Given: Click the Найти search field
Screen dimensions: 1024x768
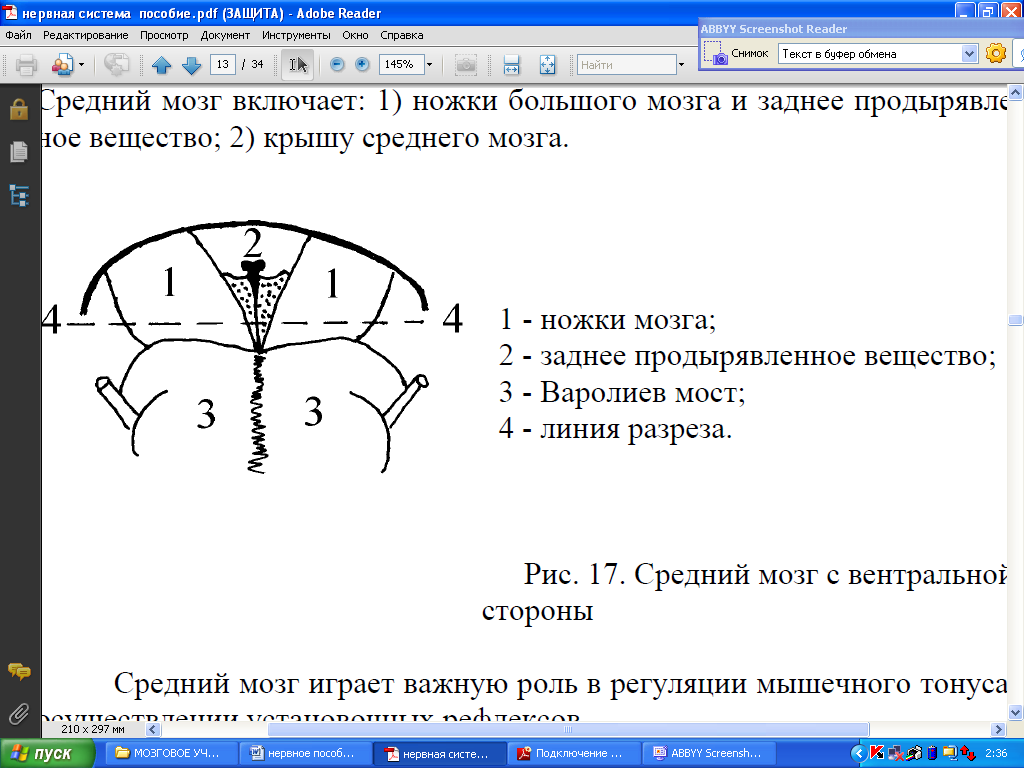Looking at the screenshot, I should click(x=626, y=65).
